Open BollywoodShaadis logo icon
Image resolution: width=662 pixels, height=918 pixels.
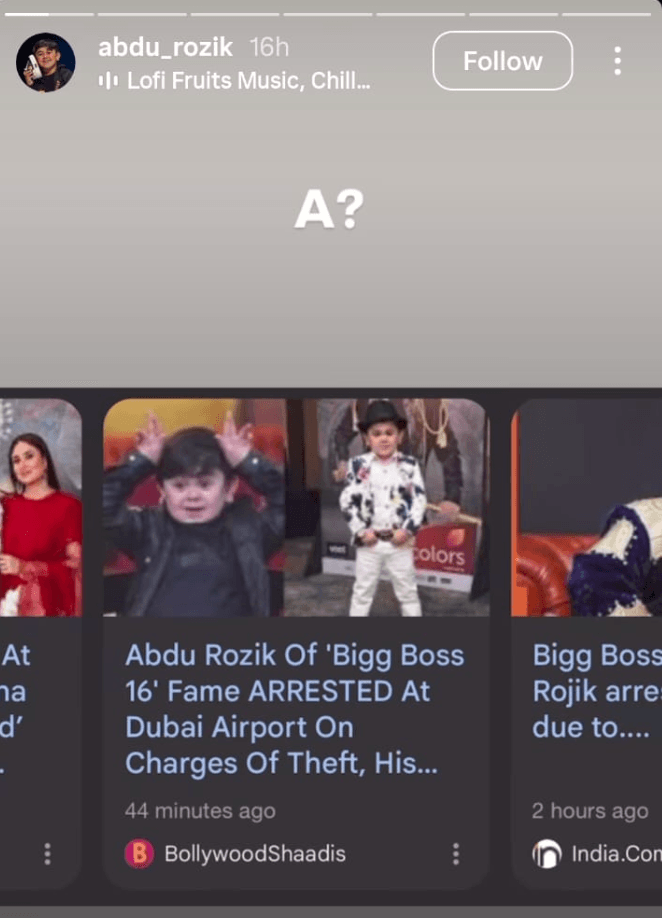tap(139, 854)
